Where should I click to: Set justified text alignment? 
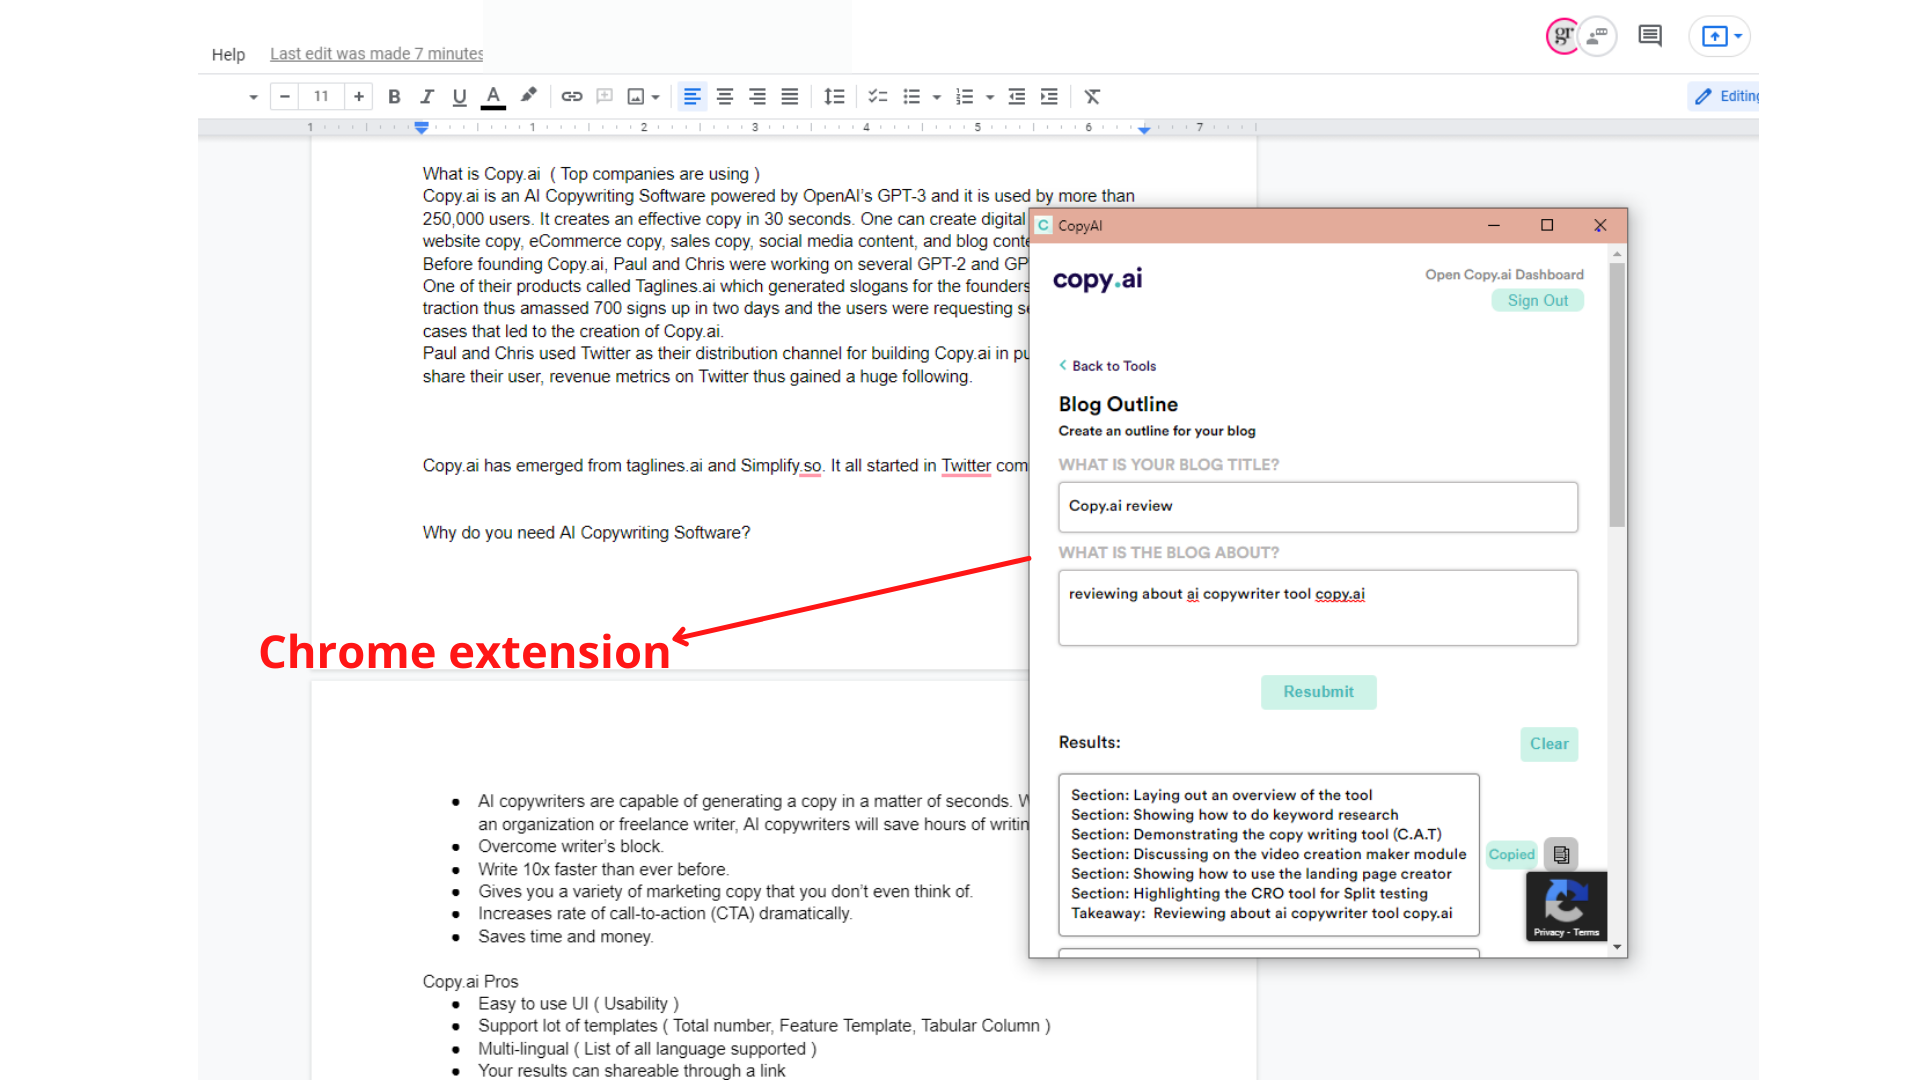[790, 97]
